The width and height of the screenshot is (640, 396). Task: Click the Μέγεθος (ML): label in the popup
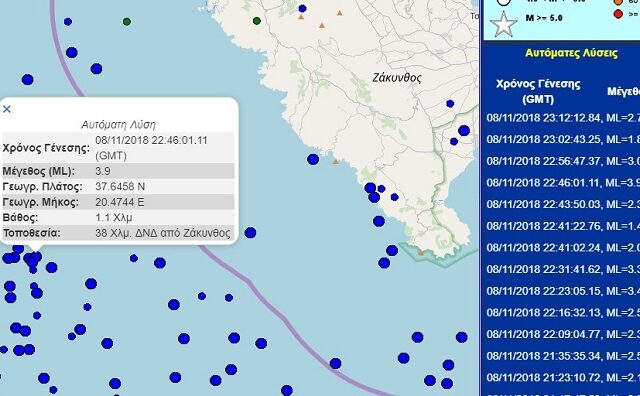pos(39,171)
